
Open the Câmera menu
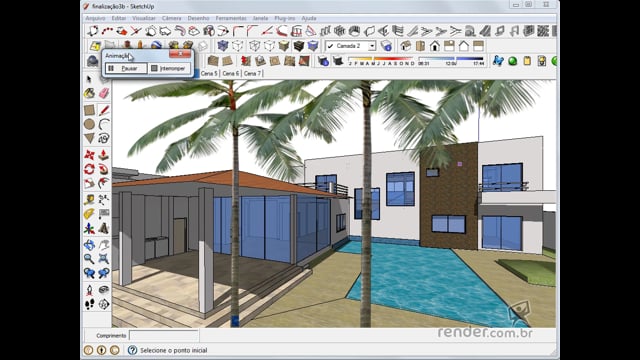pos(171,18)
